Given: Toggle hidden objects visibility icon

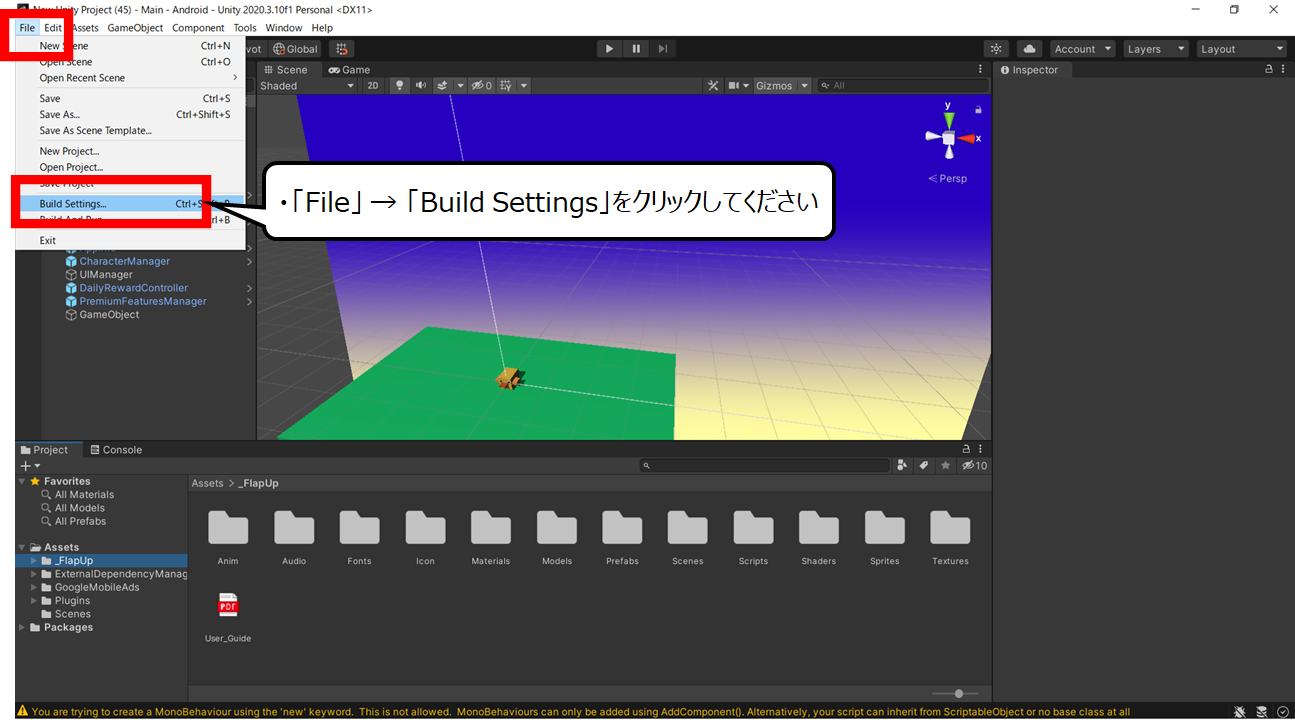Looking at the screenshot, I should [481, 86].
